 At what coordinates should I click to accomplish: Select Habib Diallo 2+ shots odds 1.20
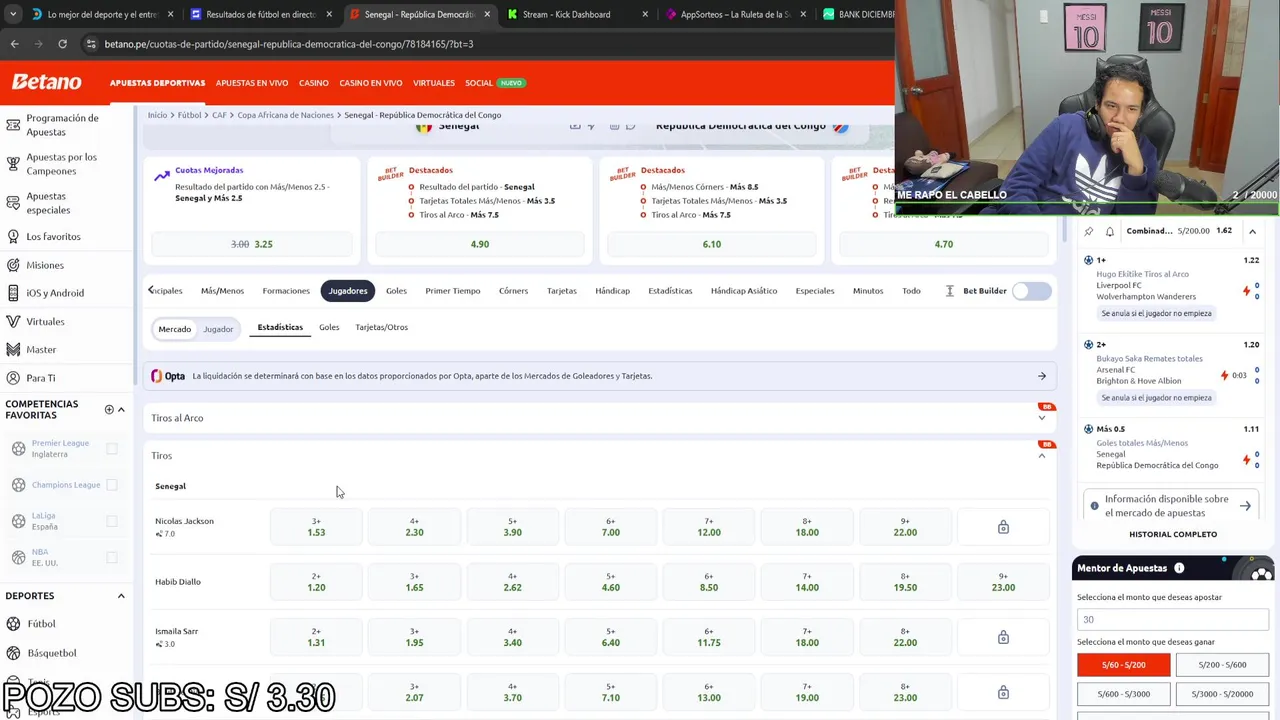point(316,582)
